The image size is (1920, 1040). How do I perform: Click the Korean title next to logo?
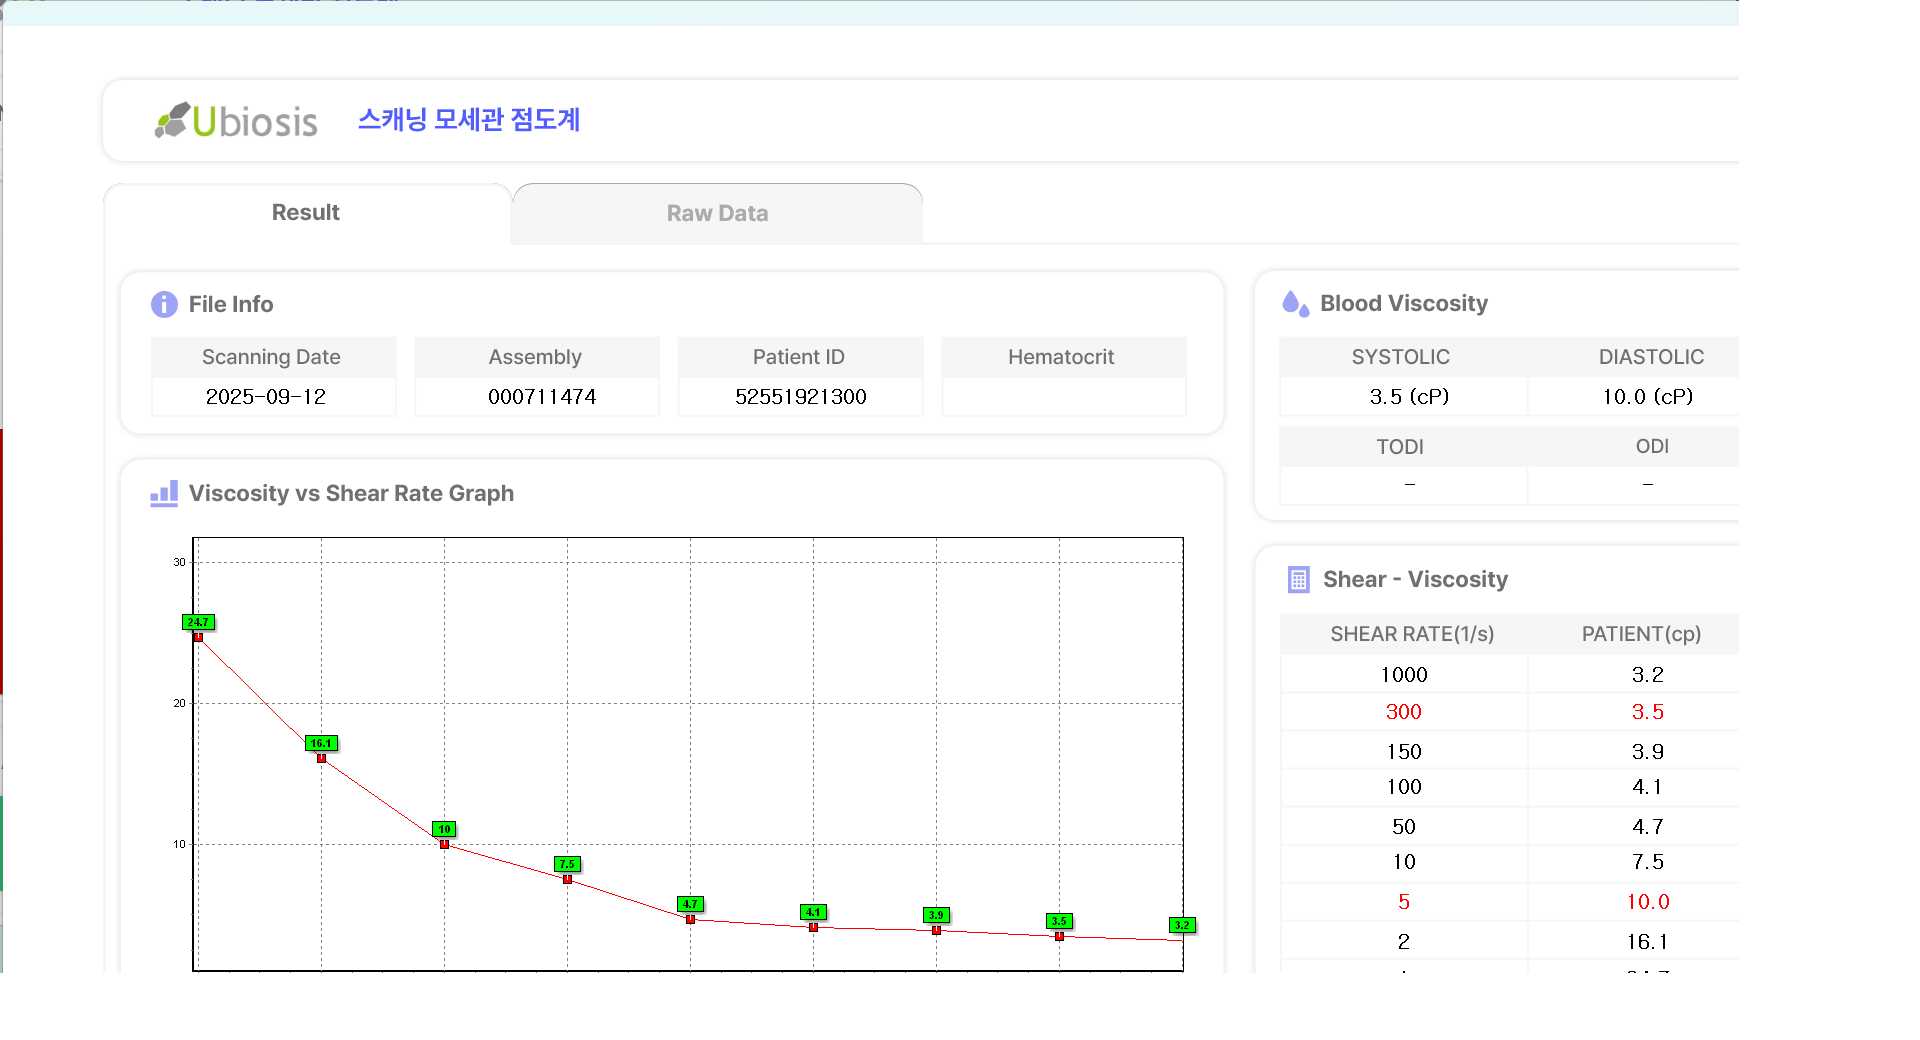point(469,120)
